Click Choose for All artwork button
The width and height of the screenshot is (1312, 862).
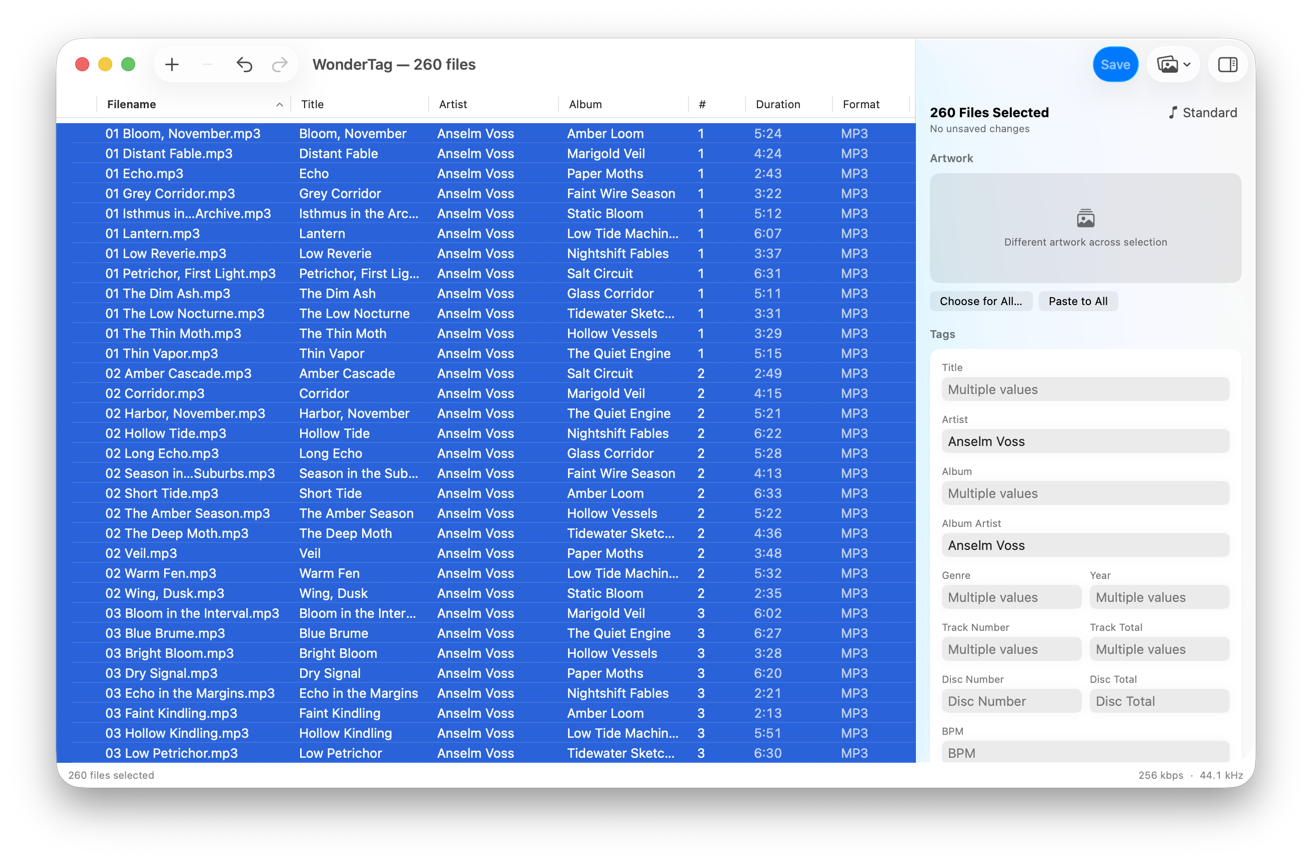click(981, 301)
